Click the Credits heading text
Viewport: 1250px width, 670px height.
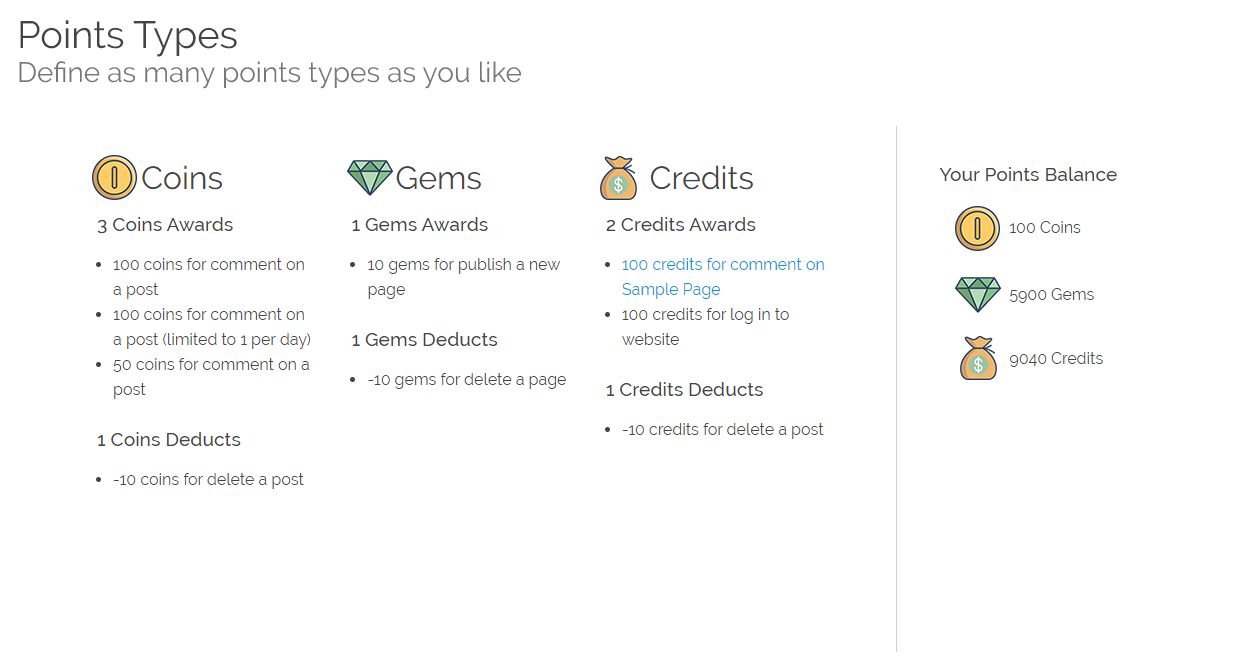[x=701, y=178]
